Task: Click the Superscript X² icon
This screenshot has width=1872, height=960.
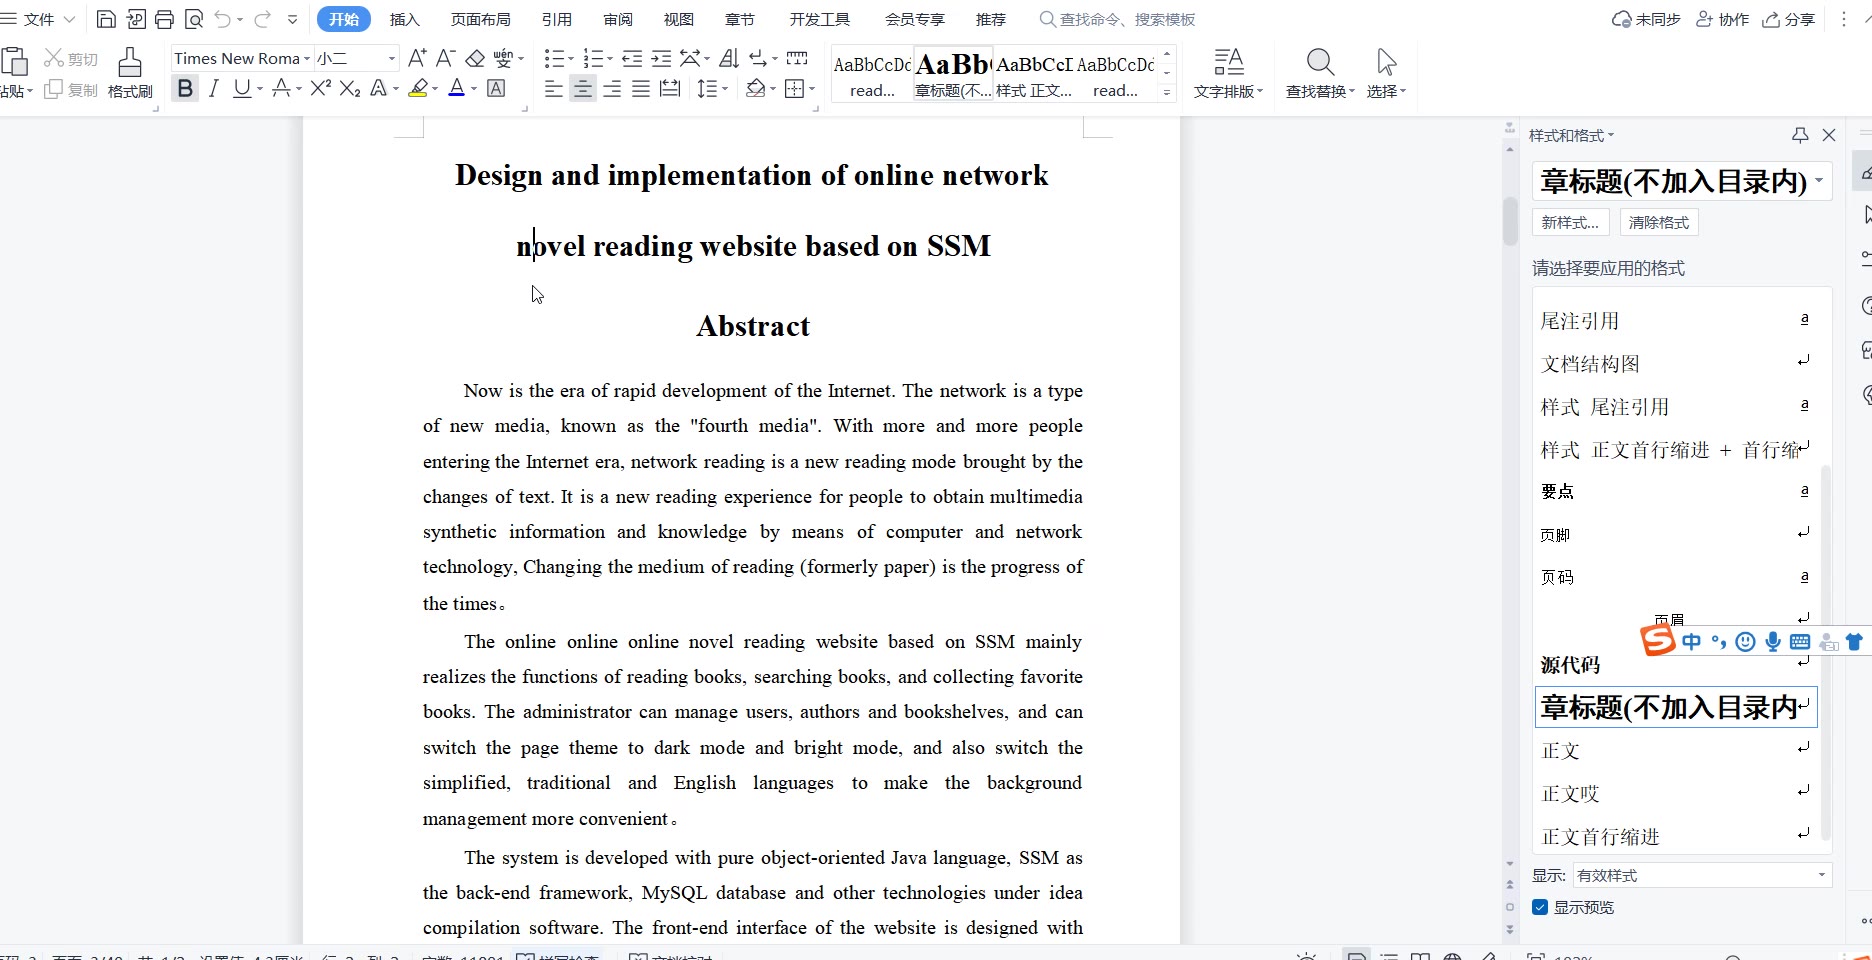Action: point(320,89)
